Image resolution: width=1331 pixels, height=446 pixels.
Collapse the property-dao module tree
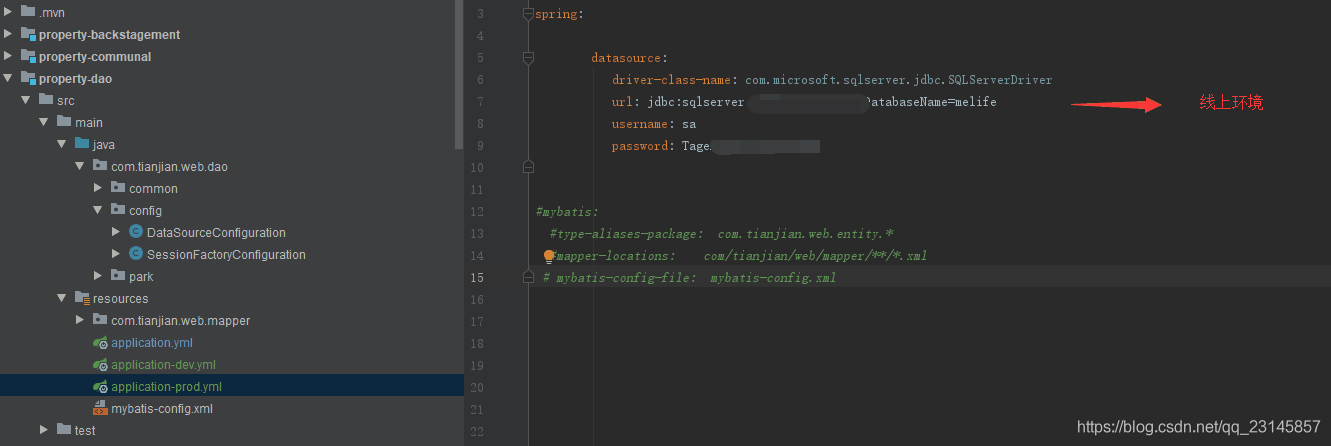[8, 79]
